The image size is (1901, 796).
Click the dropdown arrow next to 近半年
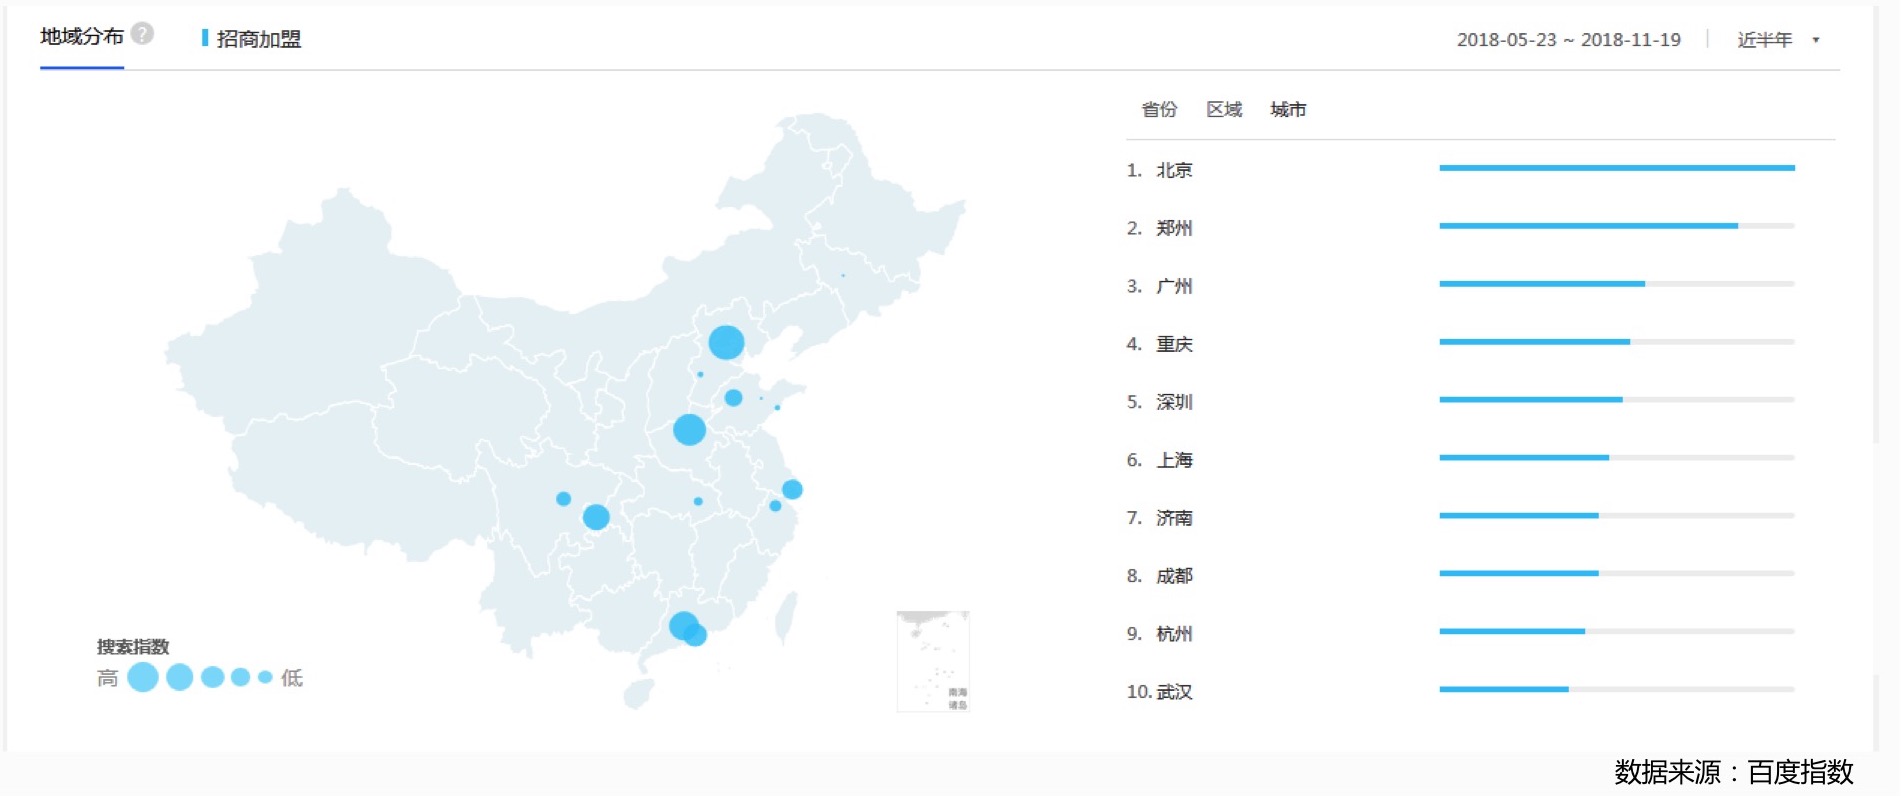(x=1816, y=40)
